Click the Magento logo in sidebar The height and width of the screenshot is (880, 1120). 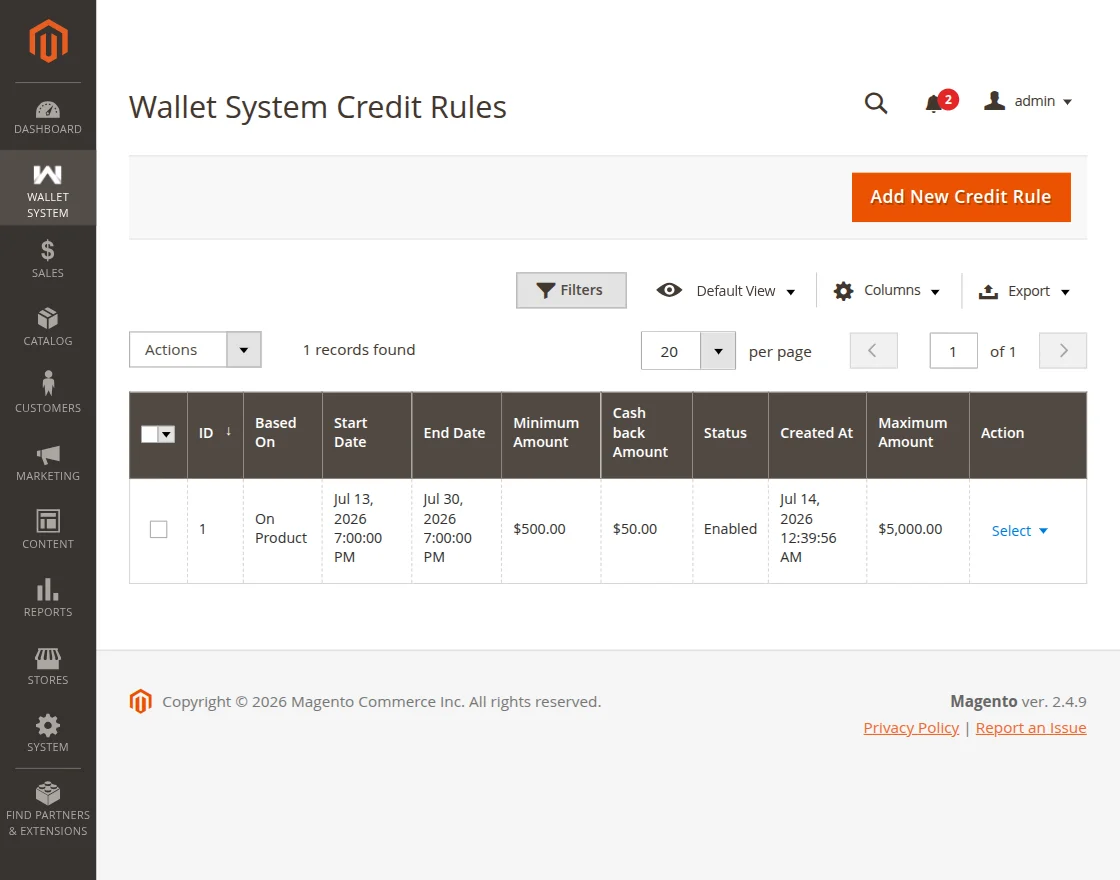[x=48, y=41]
